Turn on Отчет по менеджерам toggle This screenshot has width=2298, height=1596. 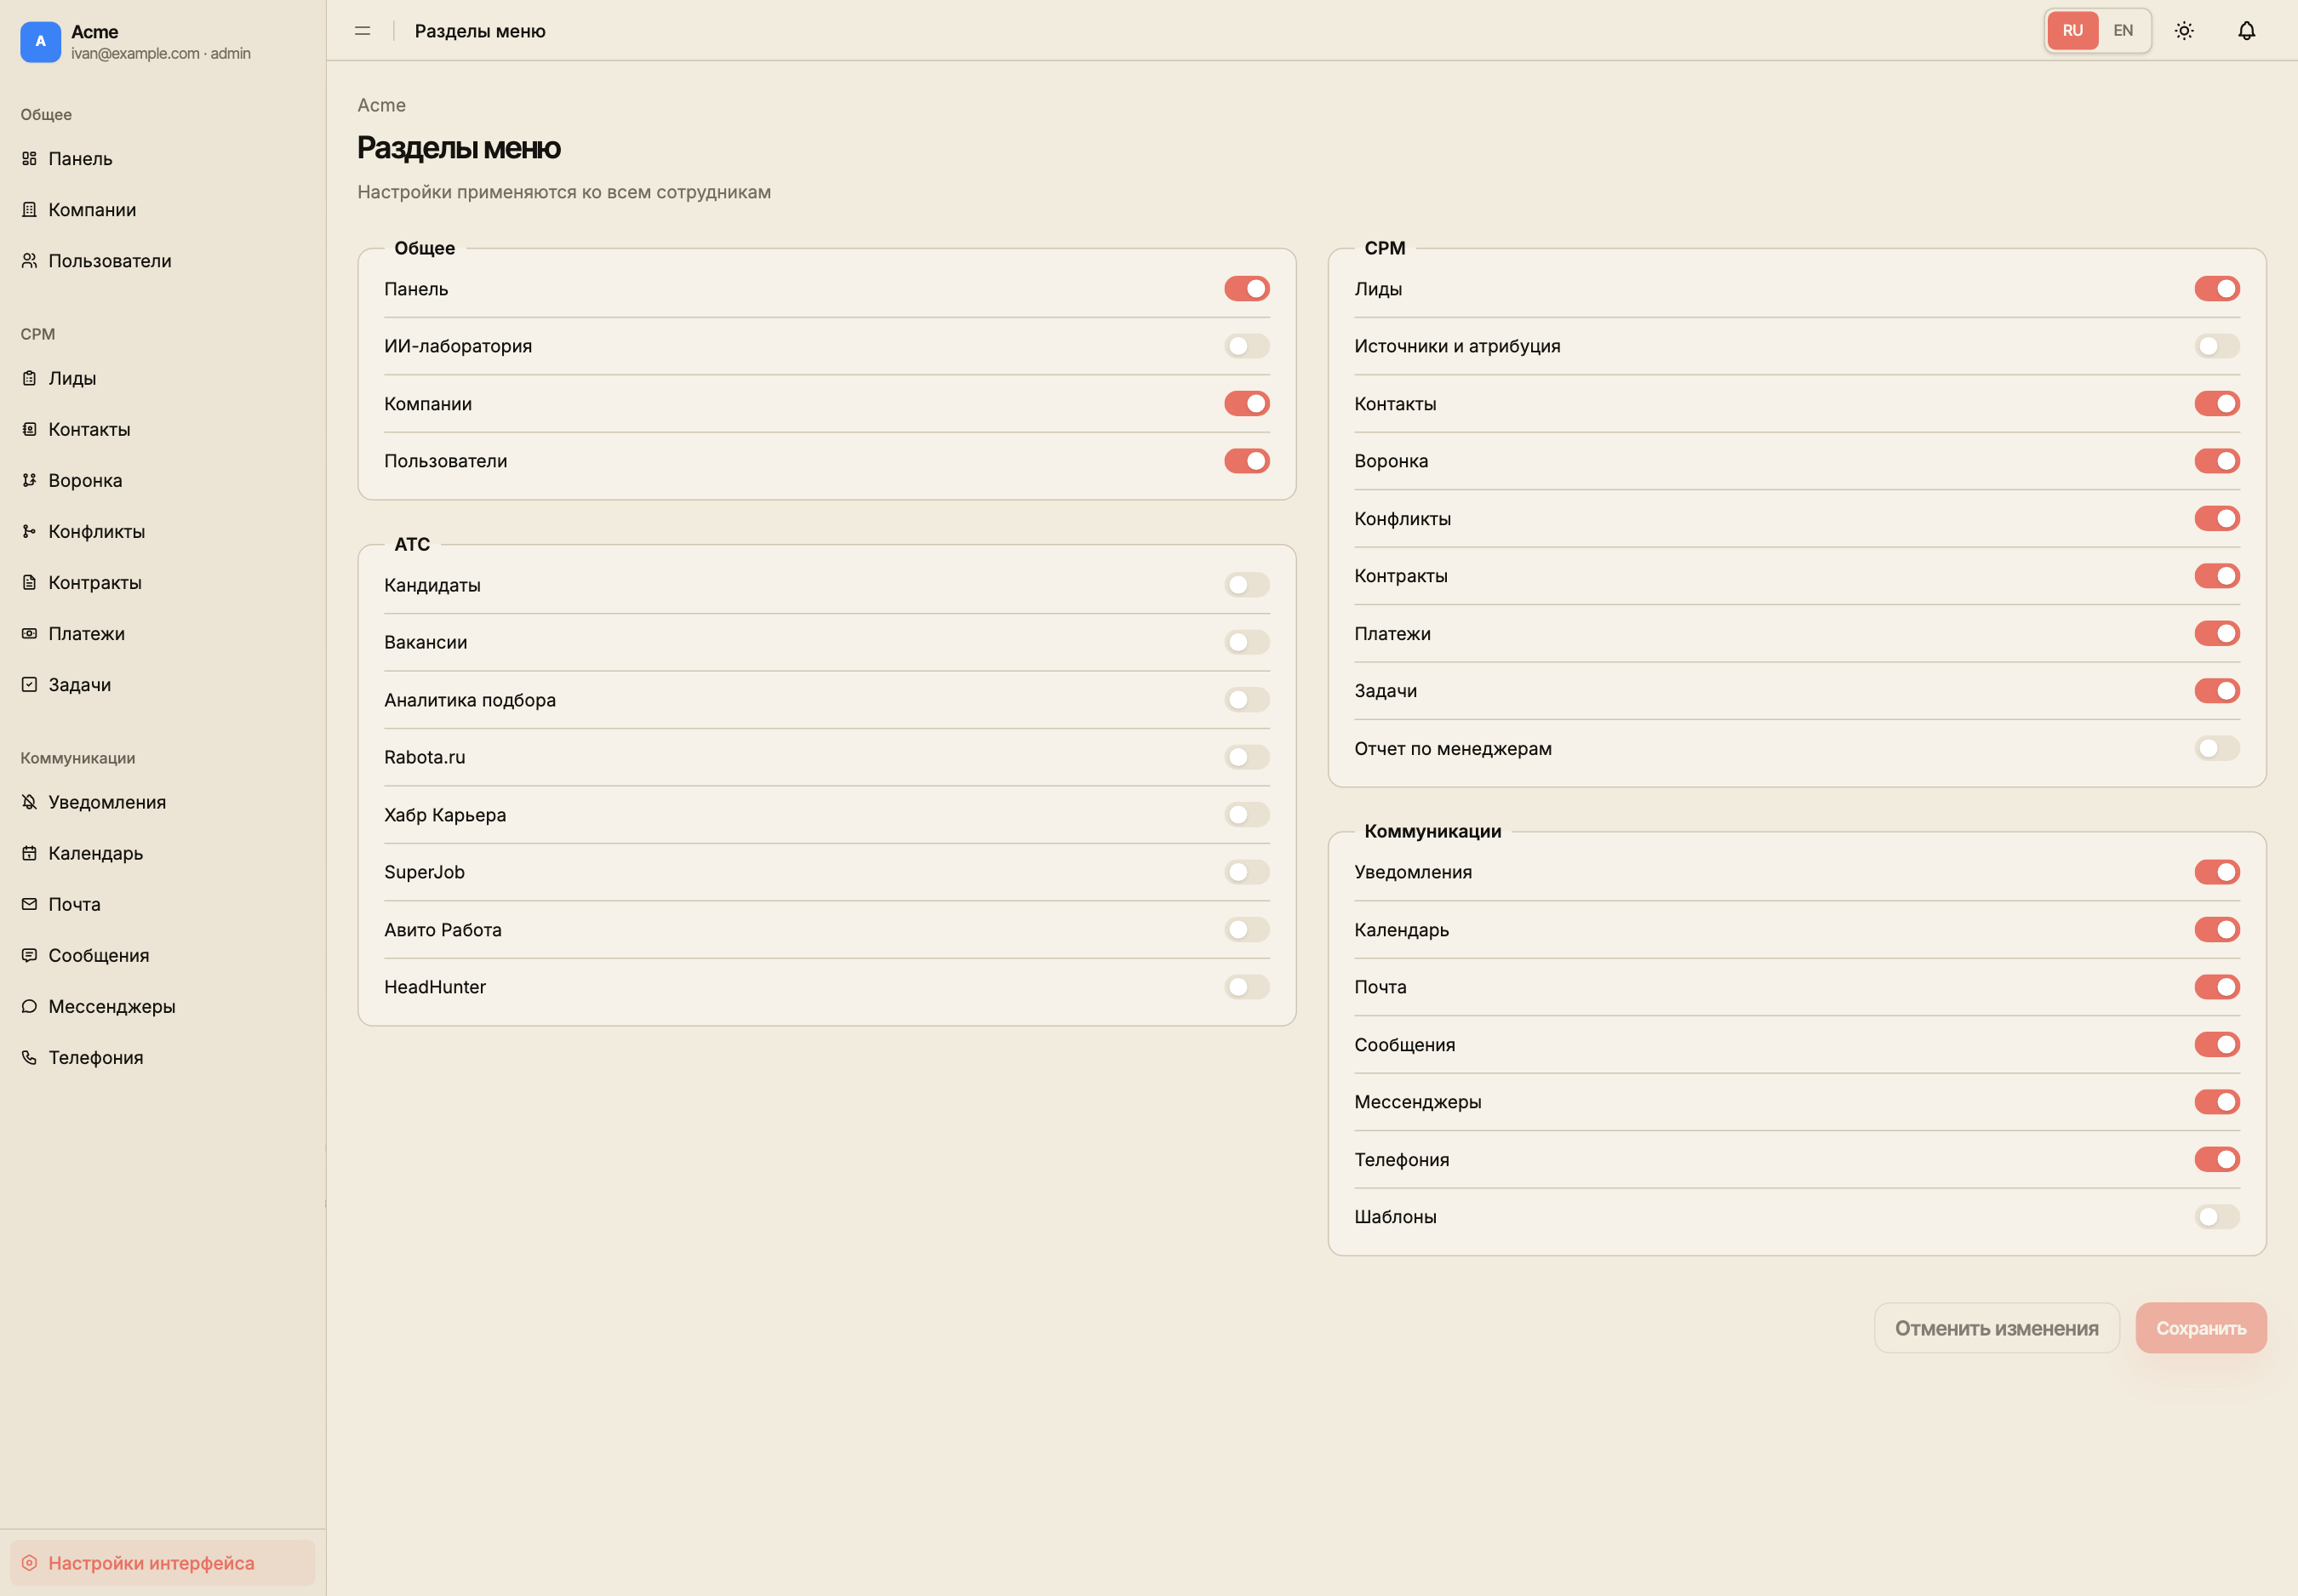pos(2217,749)
